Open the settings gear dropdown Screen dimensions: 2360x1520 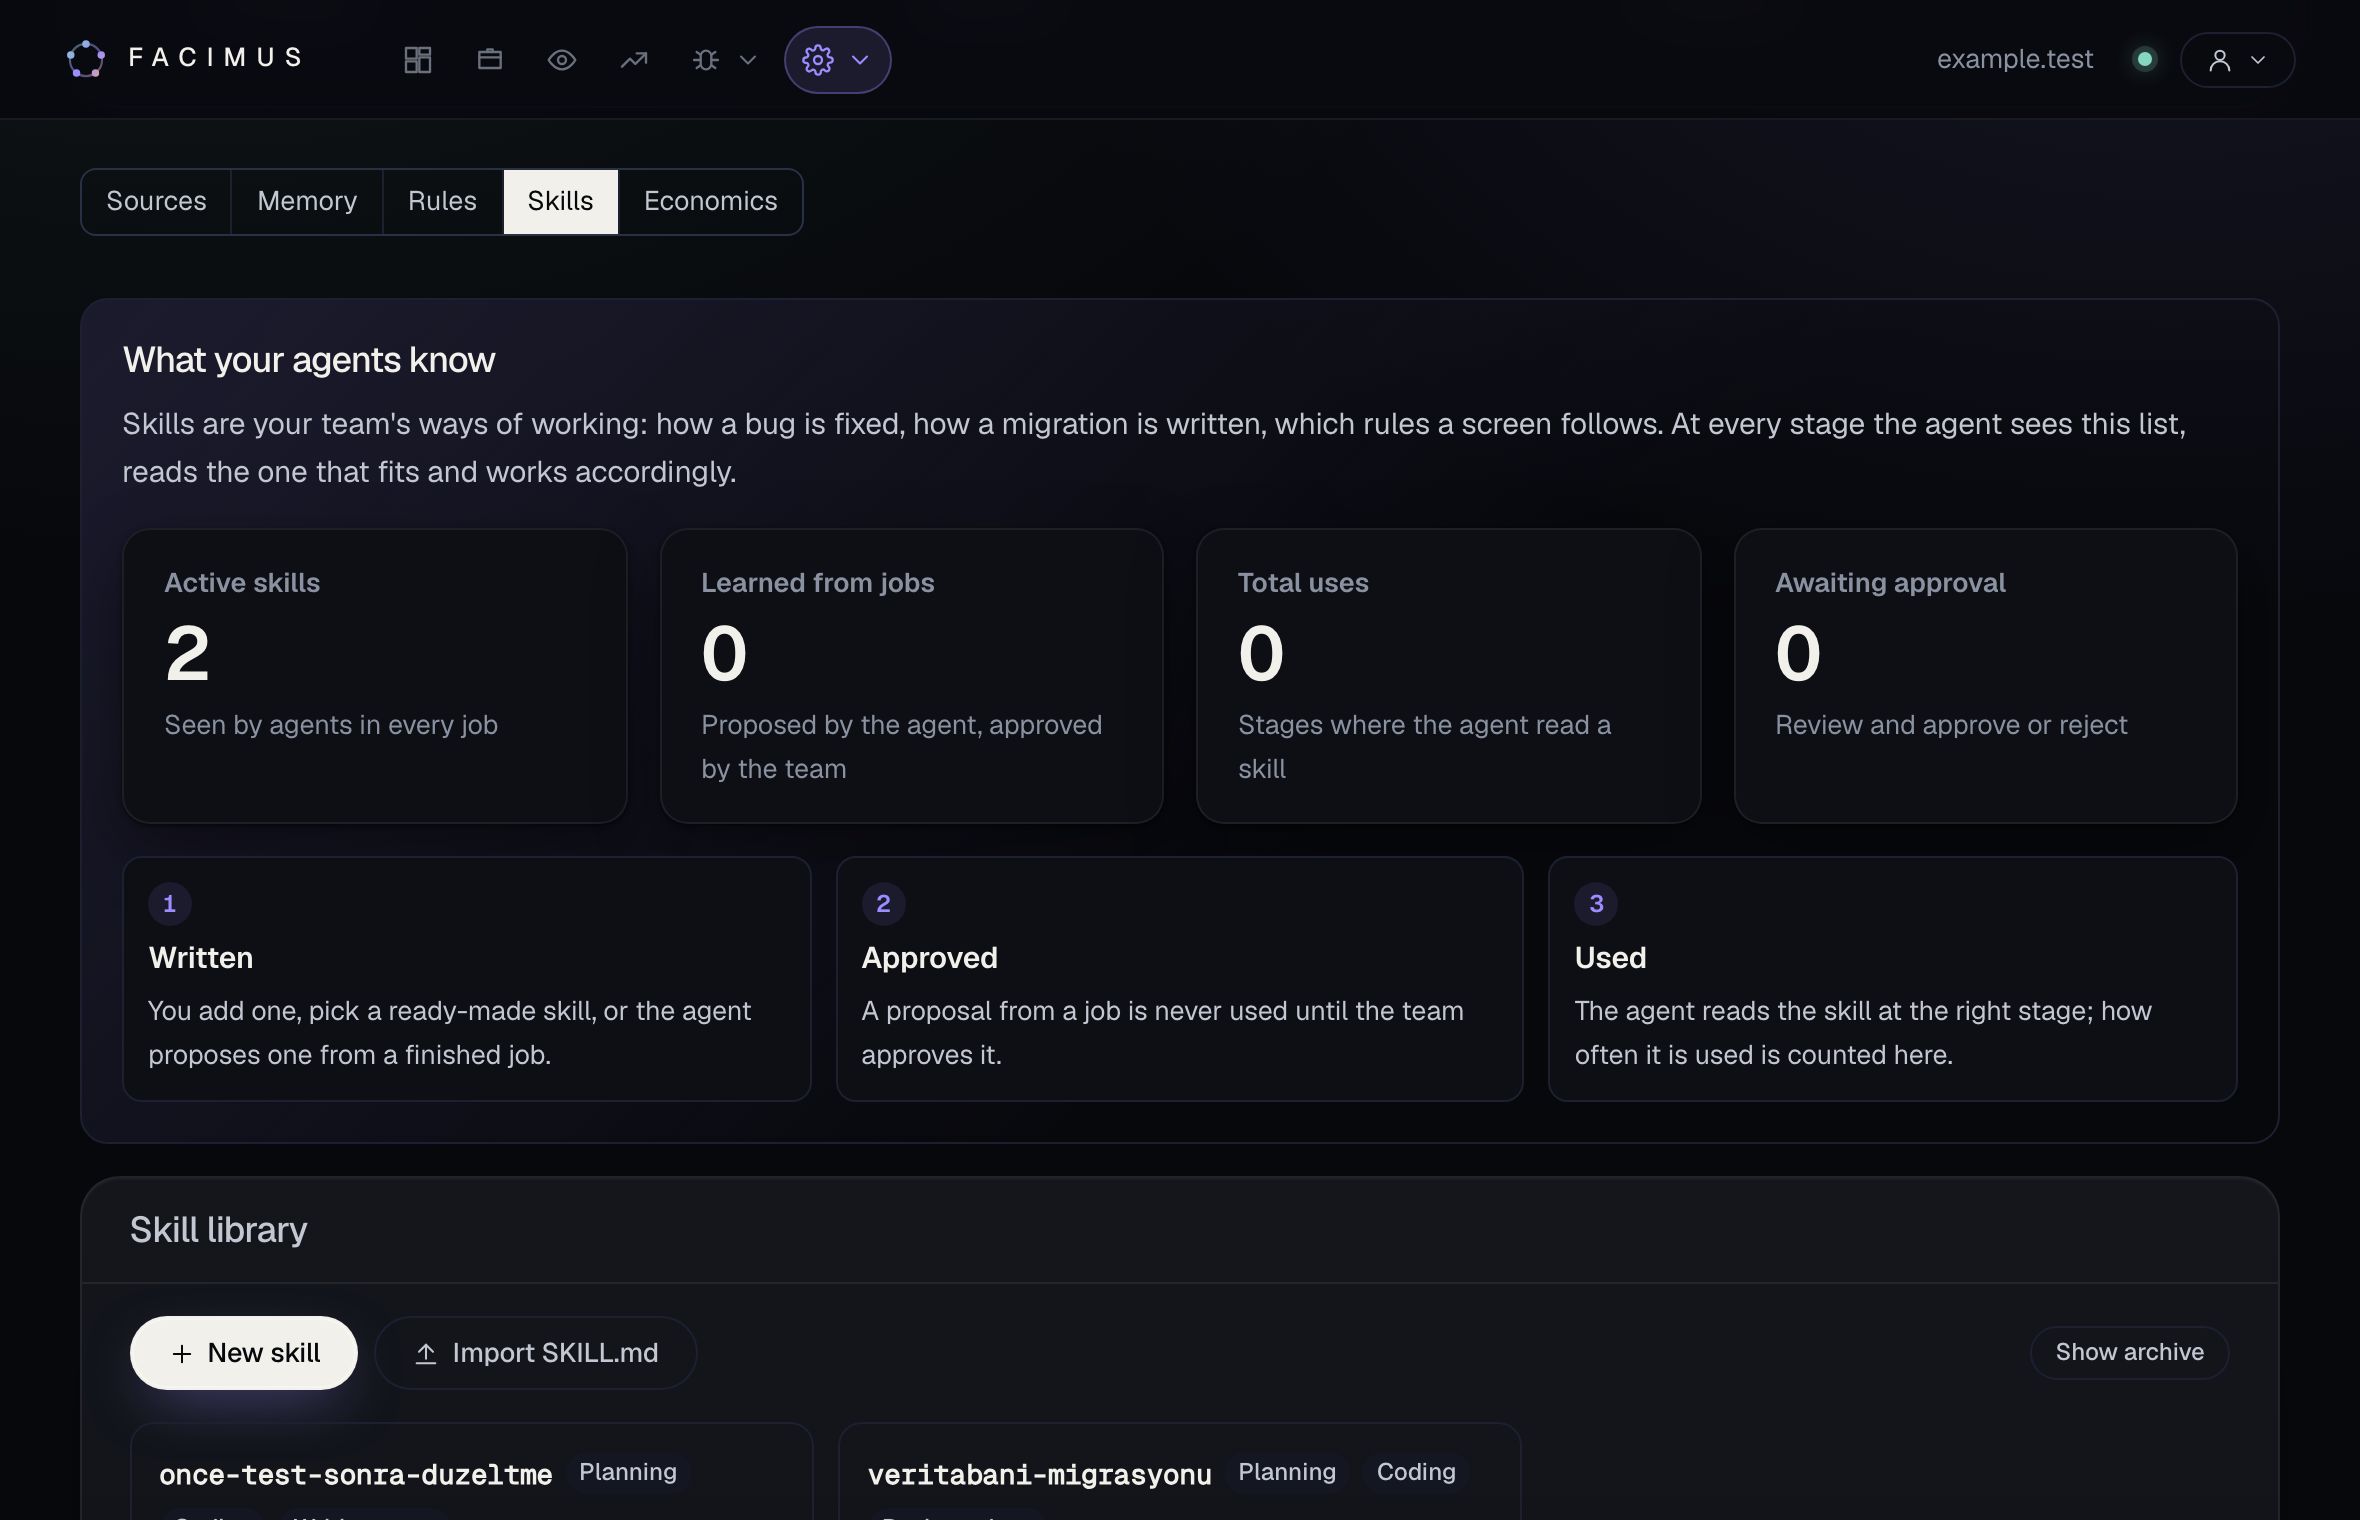[837, 60]
